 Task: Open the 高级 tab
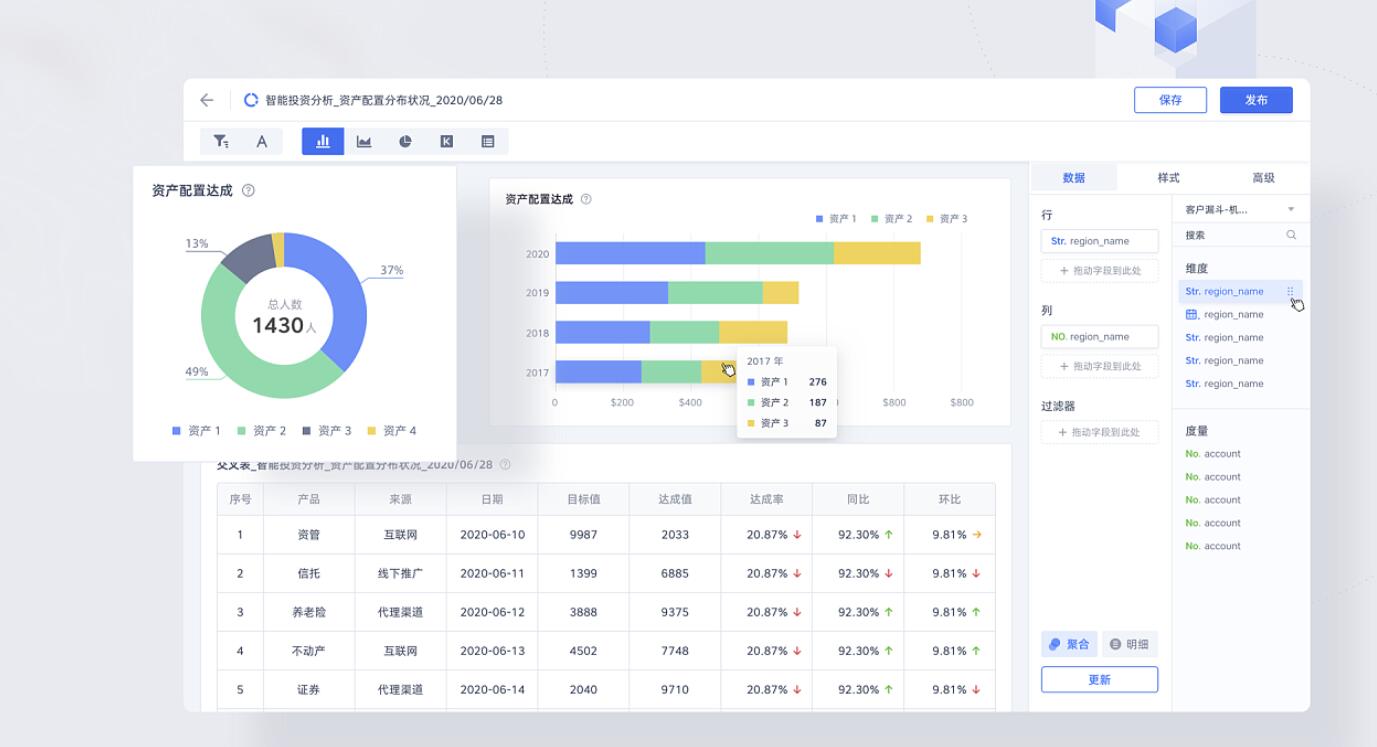1263,178
